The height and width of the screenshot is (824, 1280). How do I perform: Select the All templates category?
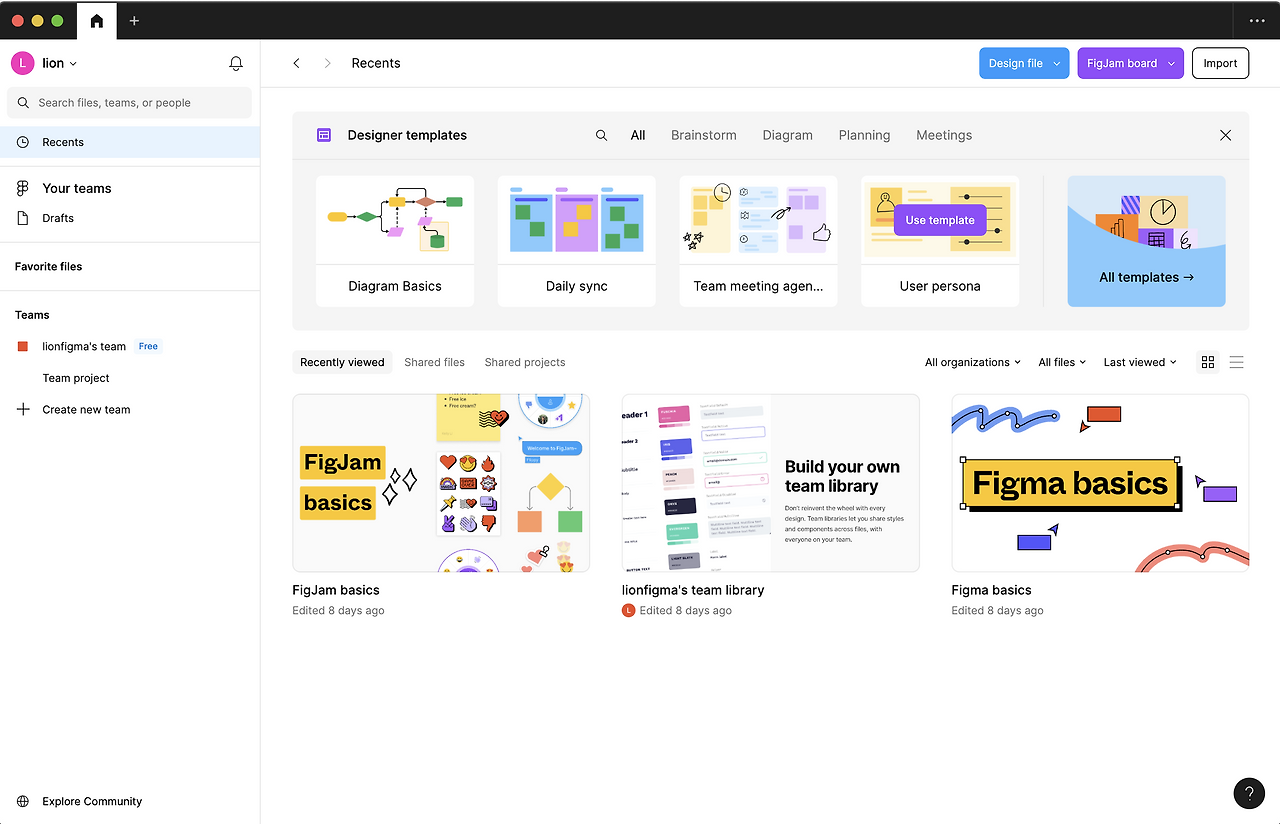(x=638, y=135)
